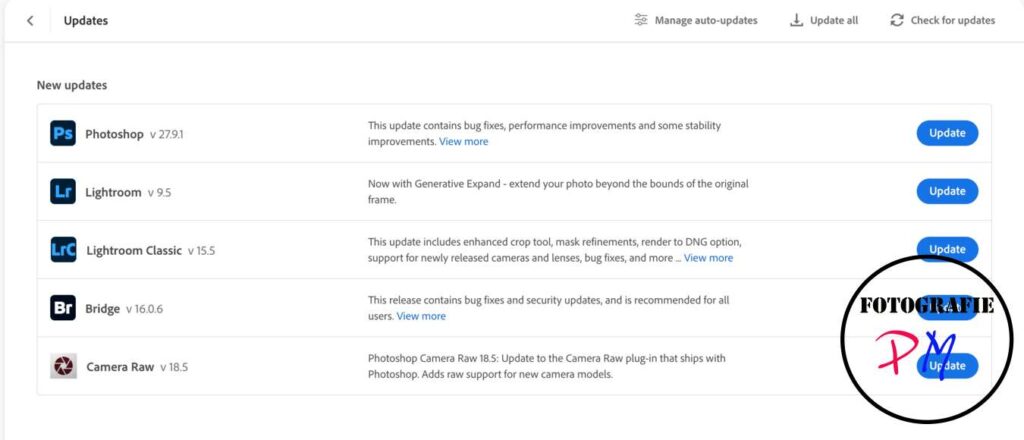Image resolution: width=1024 pixels, height=440 pixels.
Task: Click the version label v 27.9.1
Action: [x=167, y=134]
